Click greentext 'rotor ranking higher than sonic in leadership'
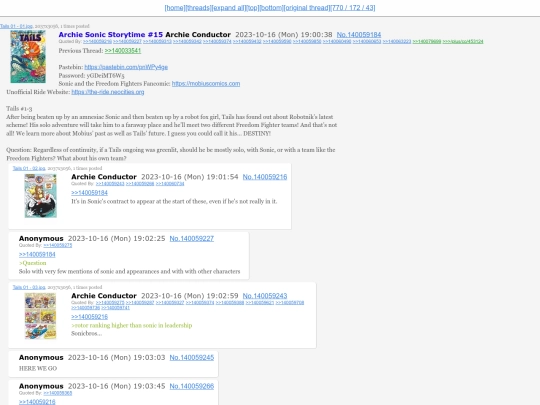 tap(132, 325)
